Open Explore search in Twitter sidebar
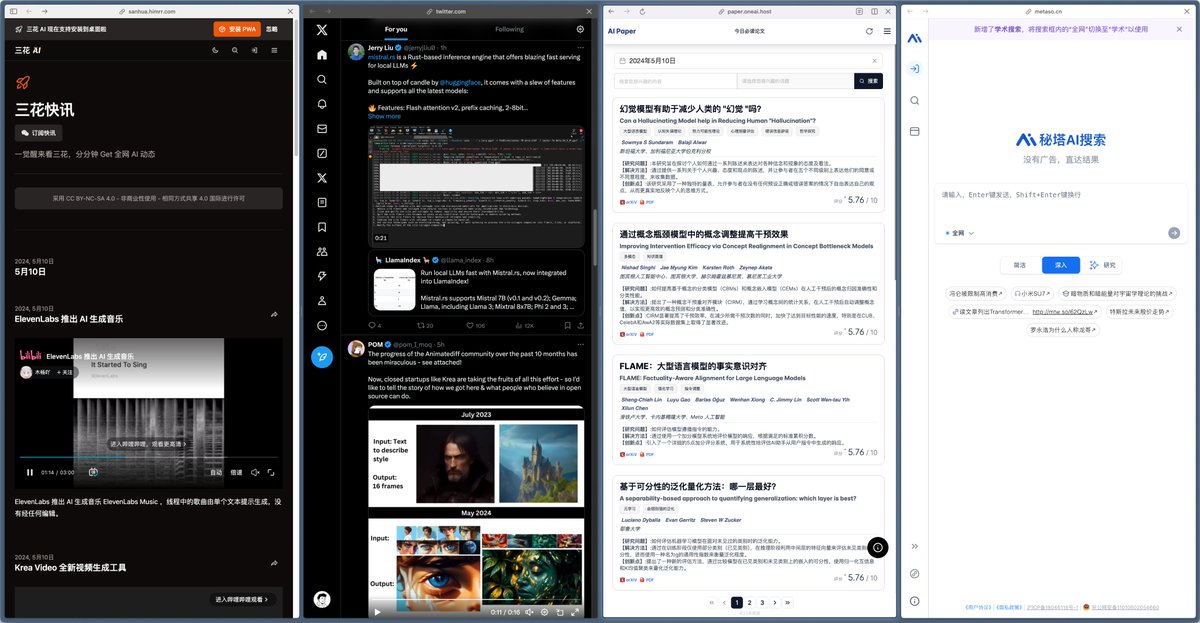The image size is (1200, 623). (x=322, y=79)
